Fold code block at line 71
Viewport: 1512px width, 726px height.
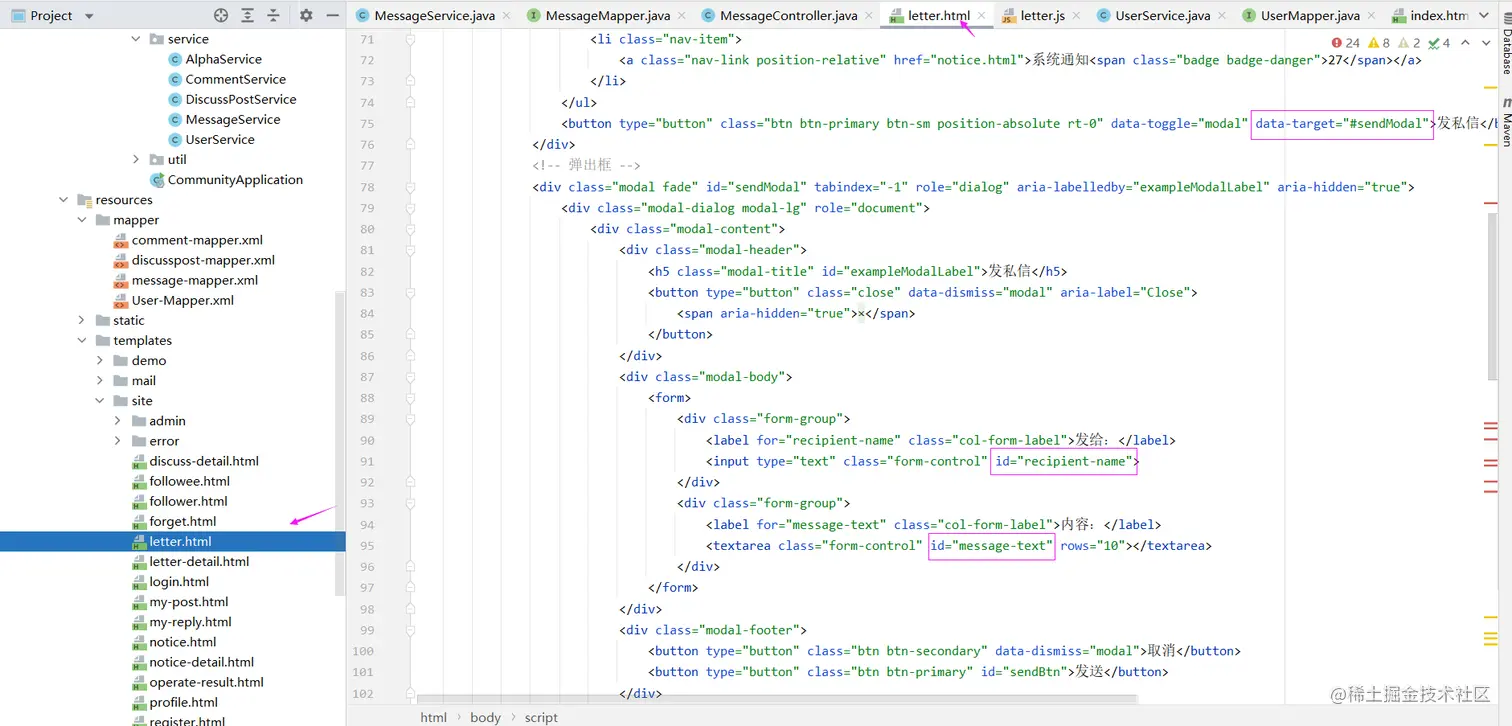tap(410, 39)
